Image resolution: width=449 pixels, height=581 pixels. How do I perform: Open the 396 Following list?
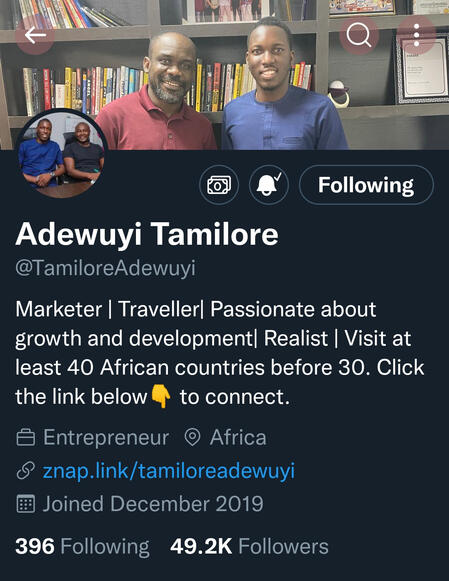point(82,547)
